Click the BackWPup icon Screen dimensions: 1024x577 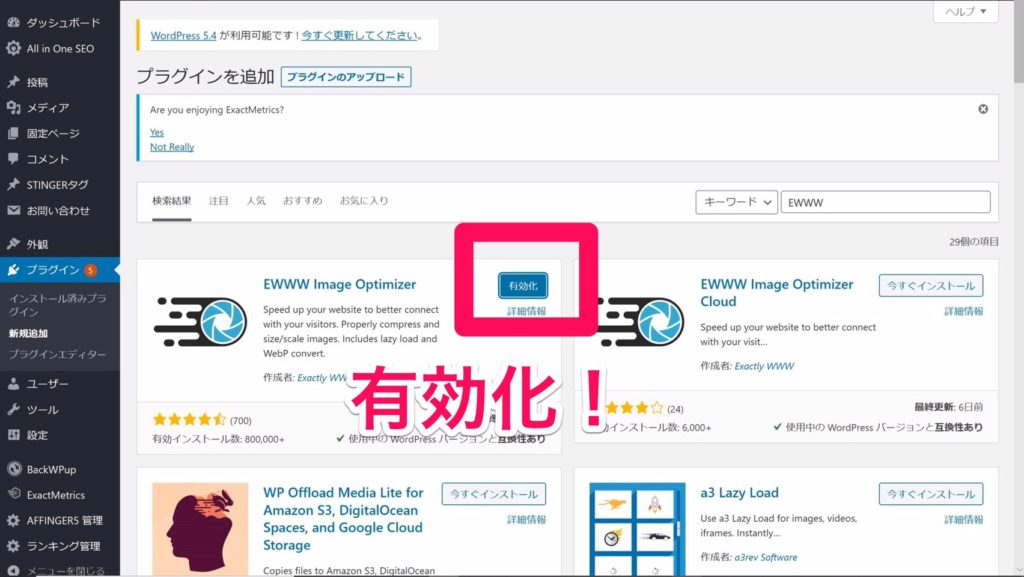(x=14, y=469)
